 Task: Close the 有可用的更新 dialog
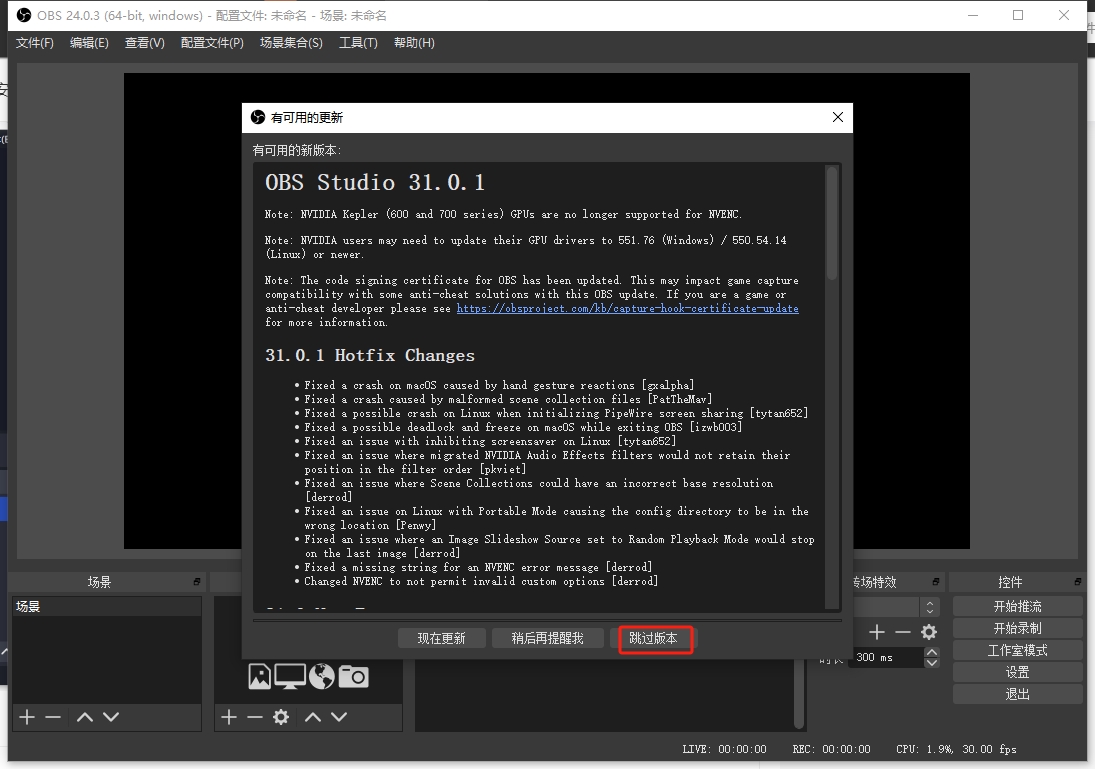point(838,117)
